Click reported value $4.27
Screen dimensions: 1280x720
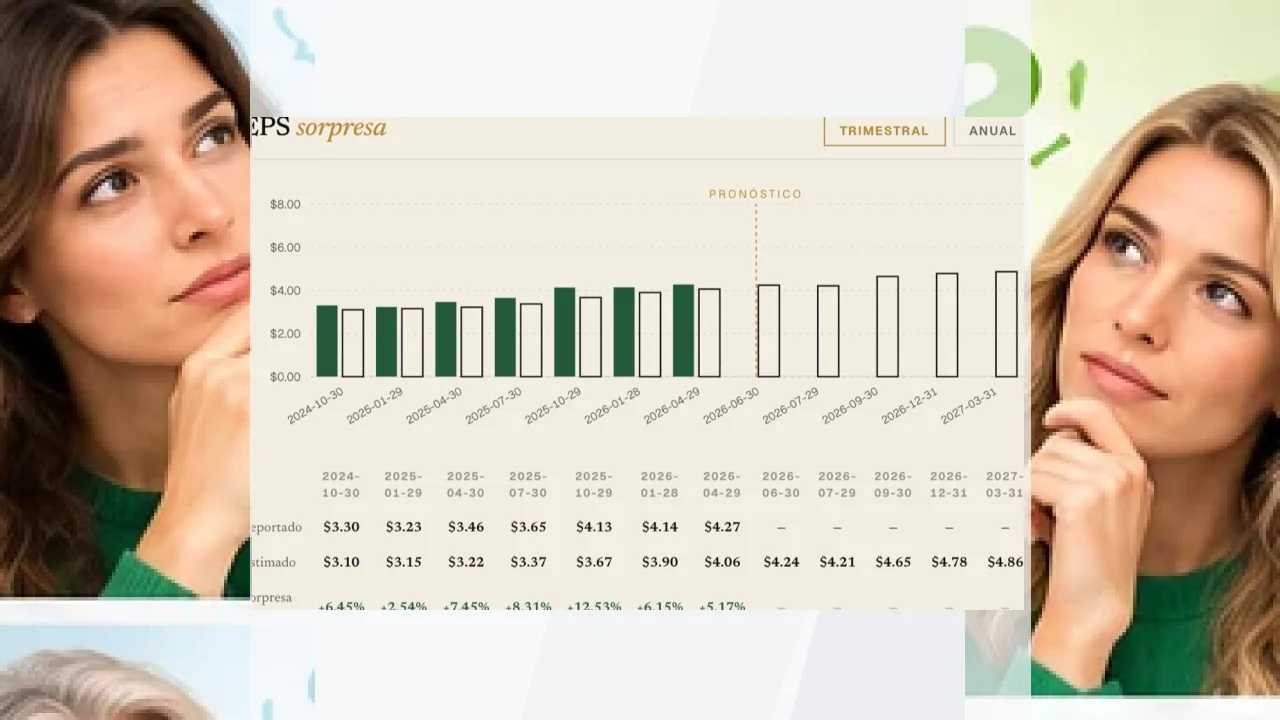pyautogui.click(x=722, y=527)
